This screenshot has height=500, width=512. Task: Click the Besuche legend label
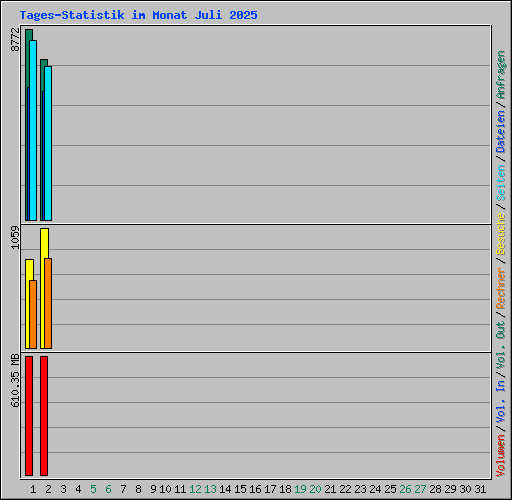(501, 234)
